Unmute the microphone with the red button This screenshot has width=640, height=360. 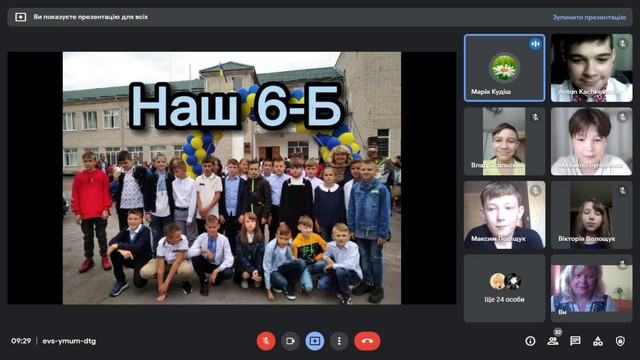coord(266,341)
